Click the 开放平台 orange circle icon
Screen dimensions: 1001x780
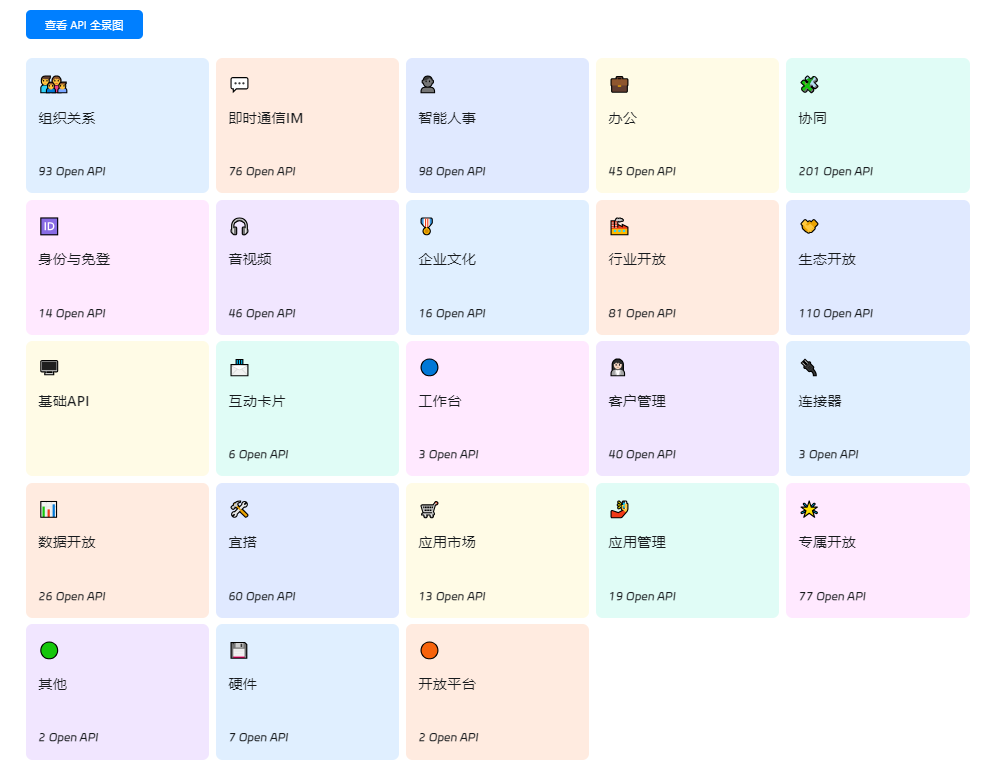pos(430,650)
